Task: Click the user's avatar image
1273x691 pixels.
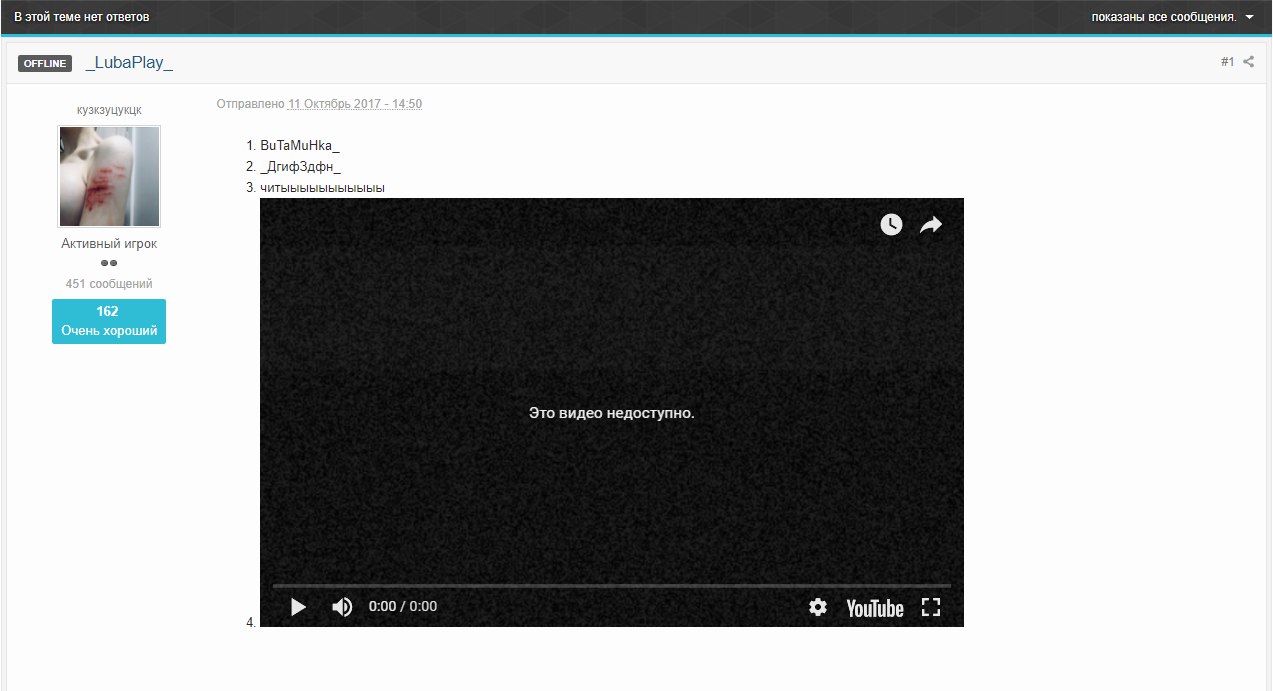Action: point(109,176)
